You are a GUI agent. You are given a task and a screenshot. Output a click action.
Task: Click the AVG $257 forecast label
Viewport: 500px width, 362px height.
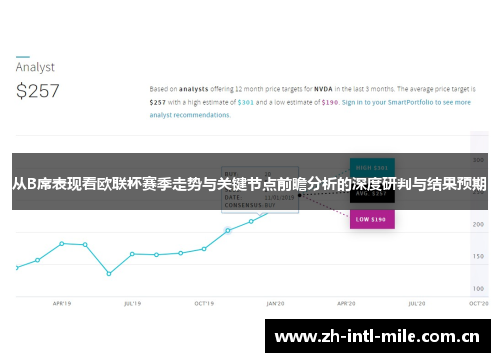point(372,194)
